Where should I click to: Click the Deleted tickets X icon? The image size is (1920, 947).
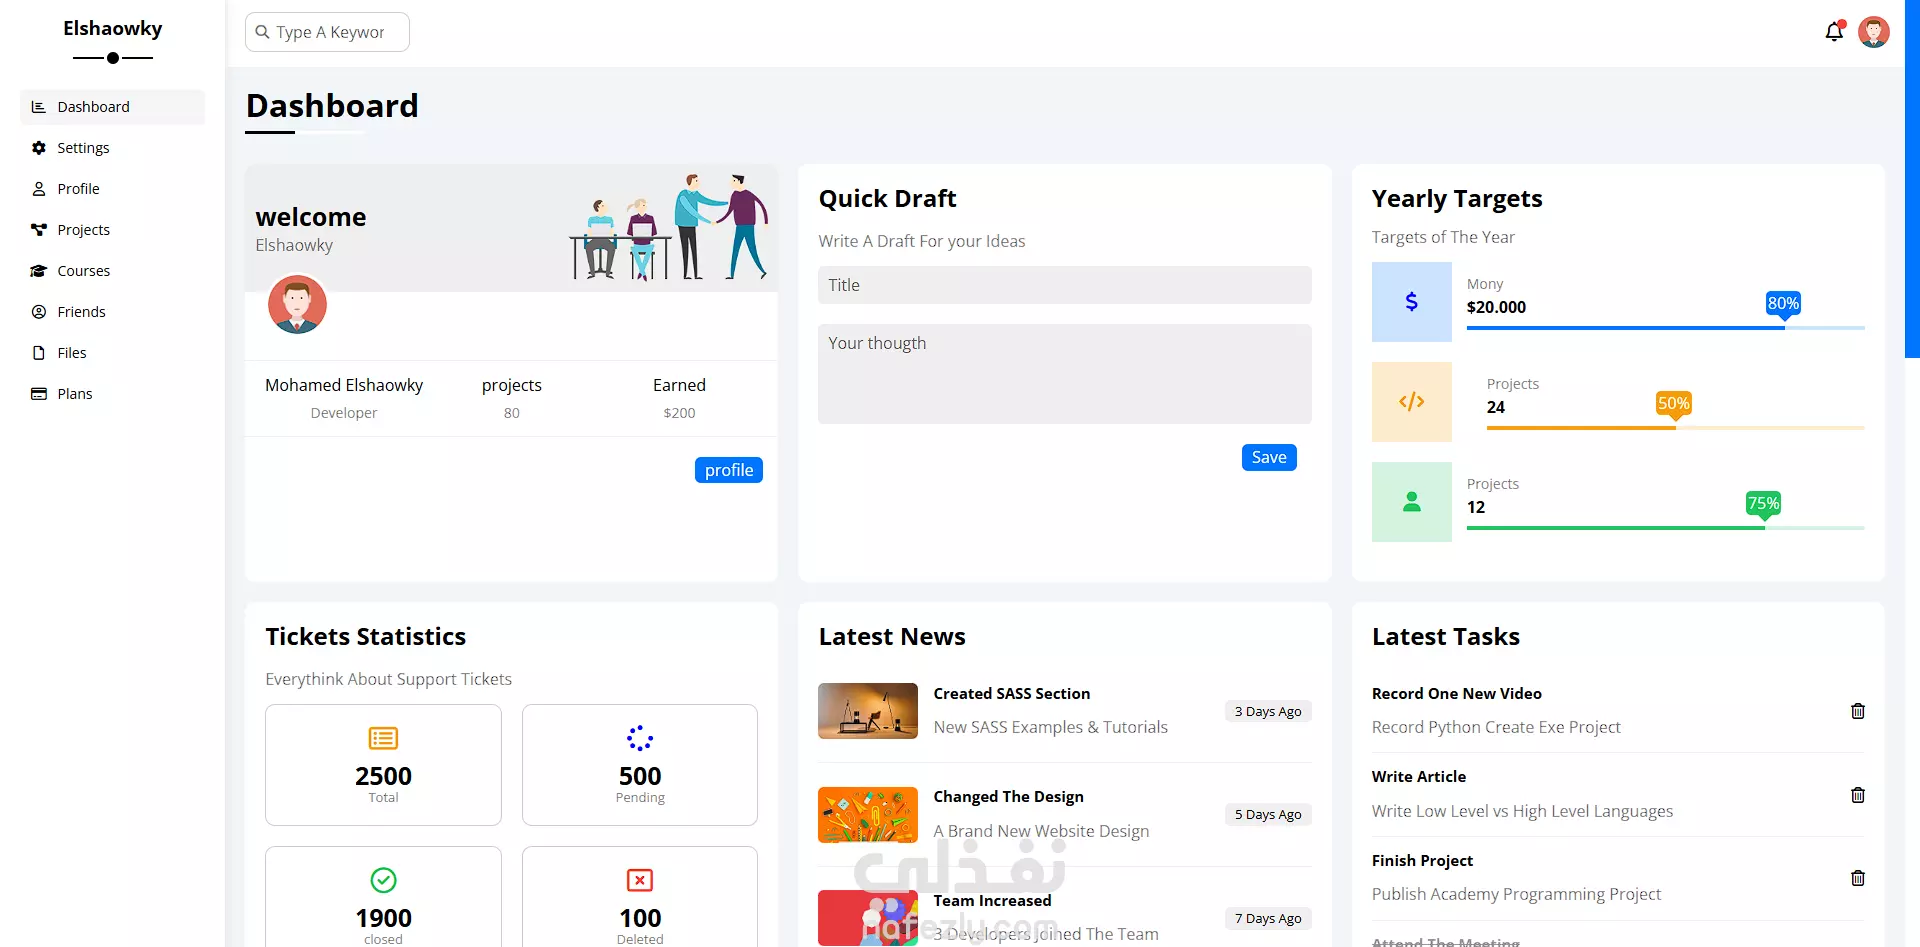(640, 880)
